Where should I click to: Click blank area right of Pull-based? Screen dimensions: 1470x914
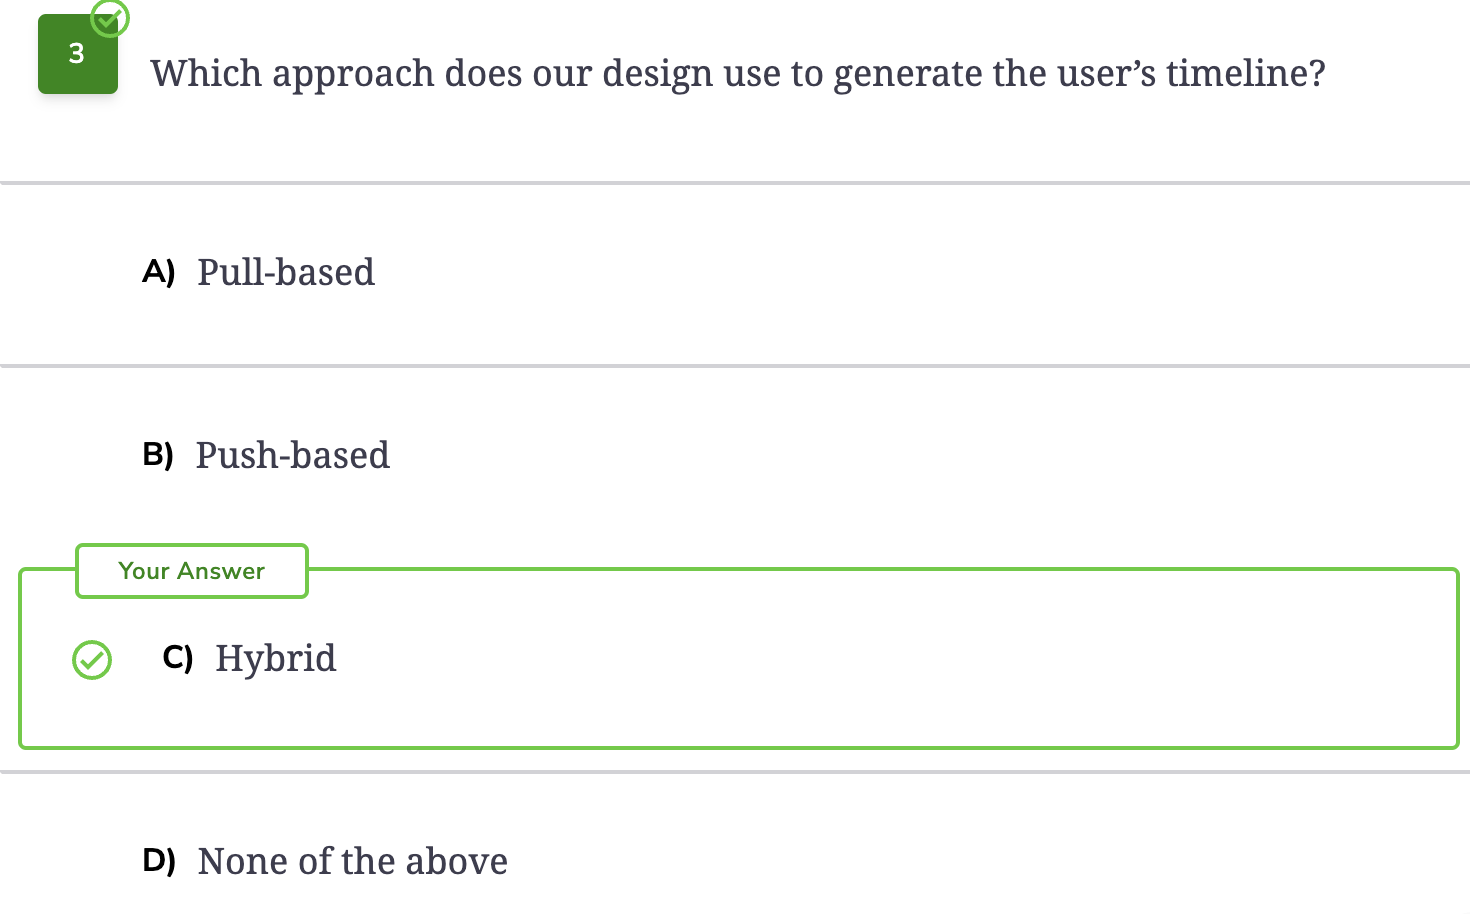[x=900, y=272]
